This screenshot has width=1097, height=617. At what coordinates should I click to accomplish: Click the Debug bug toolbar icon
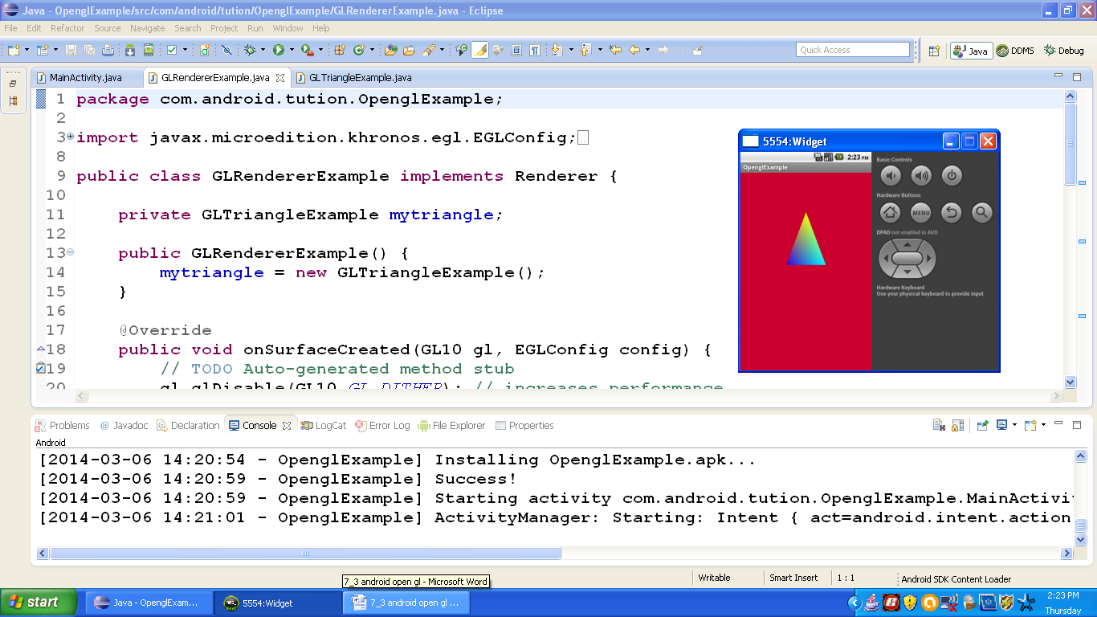coord(250,50)
